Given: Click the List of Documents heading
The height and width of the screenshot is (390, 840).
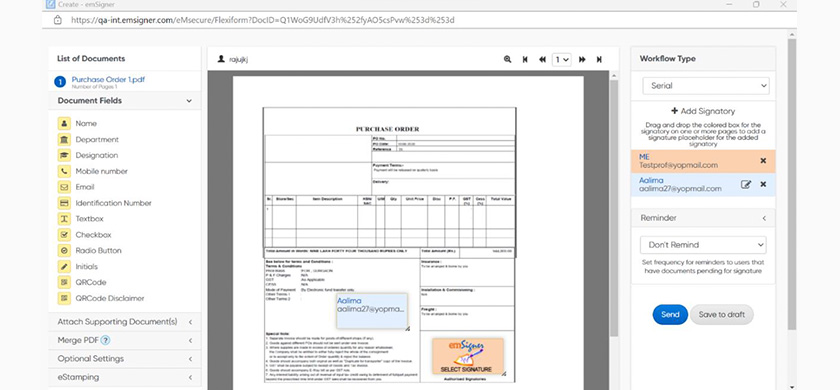Looking at the screenshot, I should click(91, 59).
